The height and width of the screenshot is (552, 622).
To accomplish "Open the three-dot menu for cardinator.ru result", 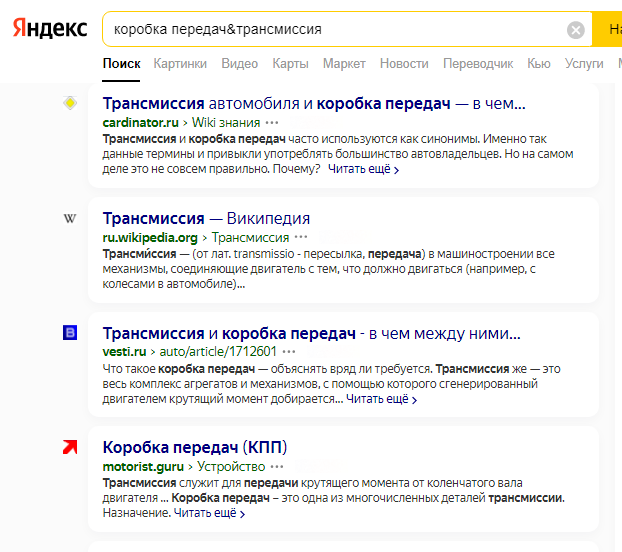I will coord(272,123).
